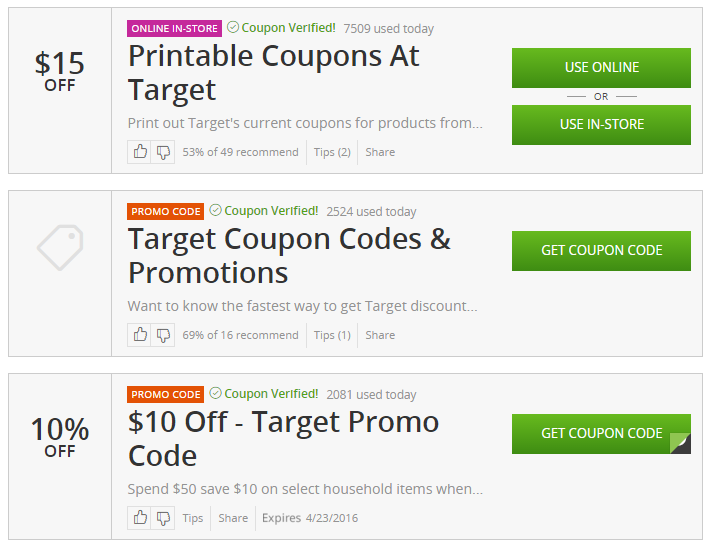
Task: Open Target Coupon Codes & Promotions title link
Action: (x=289, y=255)
